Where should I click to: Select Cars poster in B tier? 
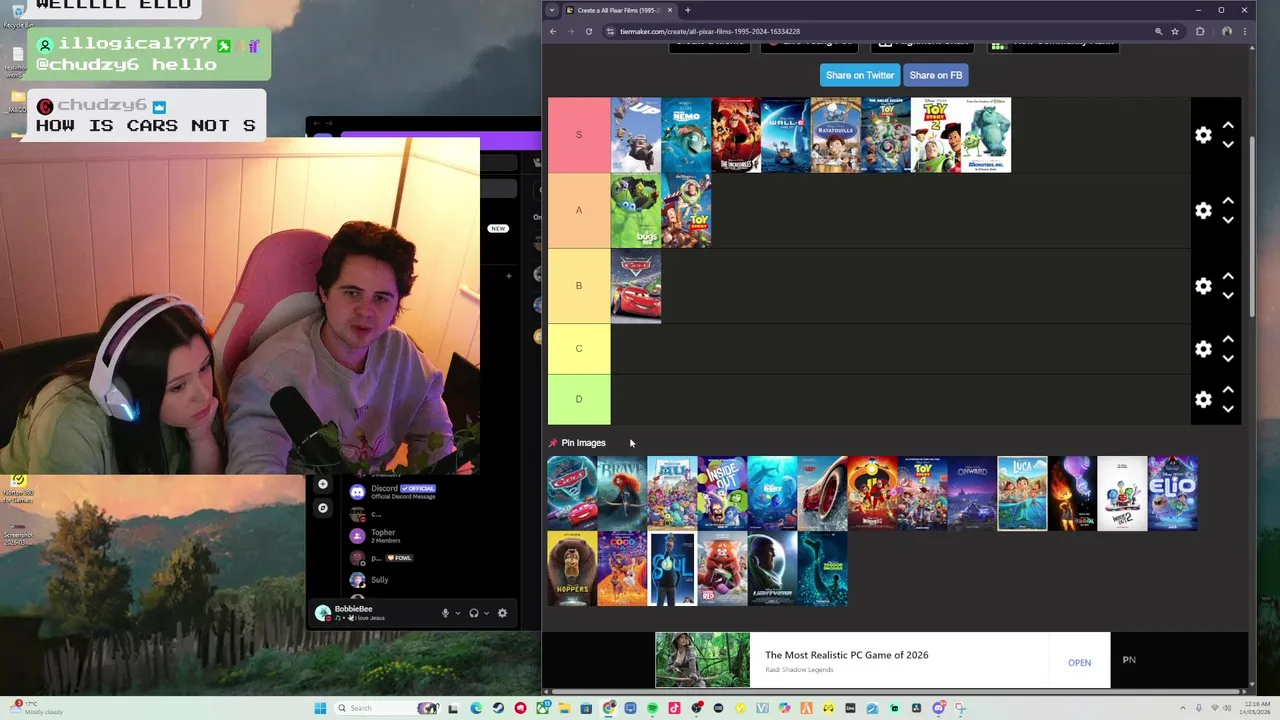636,286
